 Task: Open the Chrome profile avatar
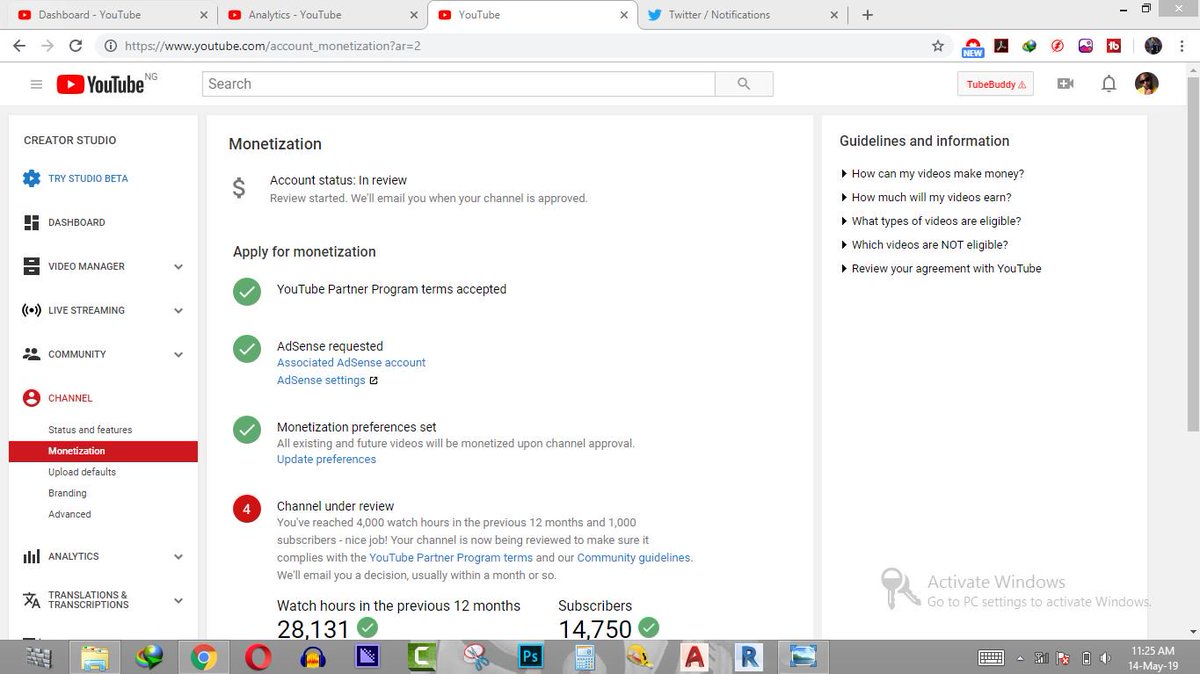[x=1154, y=46]
